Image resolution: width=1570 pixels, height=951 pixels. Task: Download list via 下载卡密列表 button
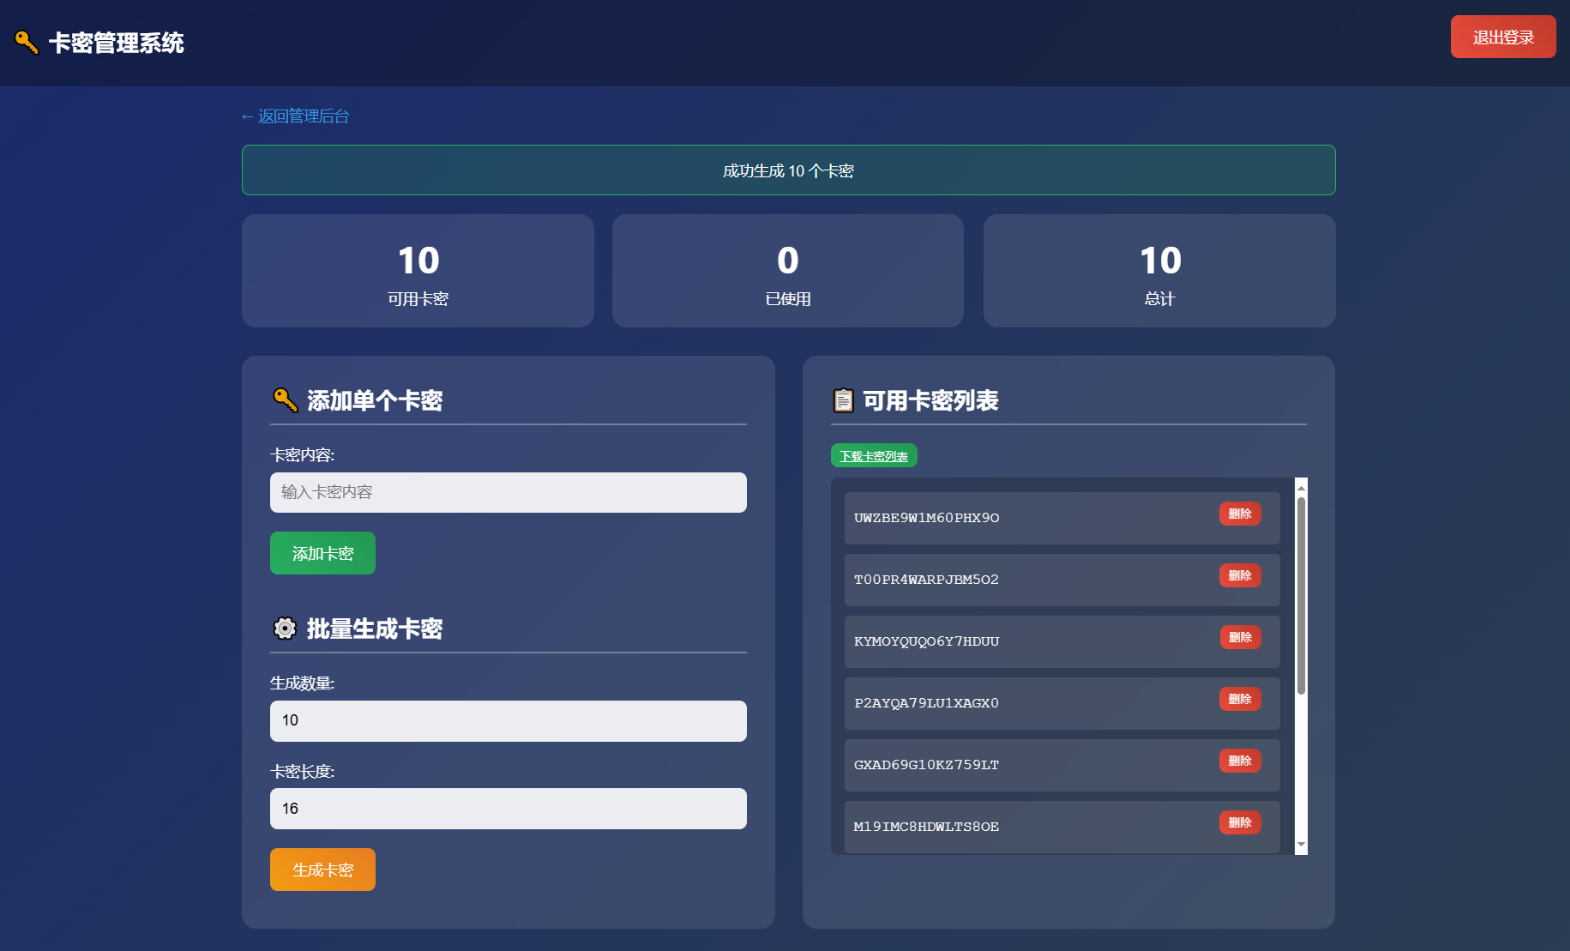[x=874, y=456]
